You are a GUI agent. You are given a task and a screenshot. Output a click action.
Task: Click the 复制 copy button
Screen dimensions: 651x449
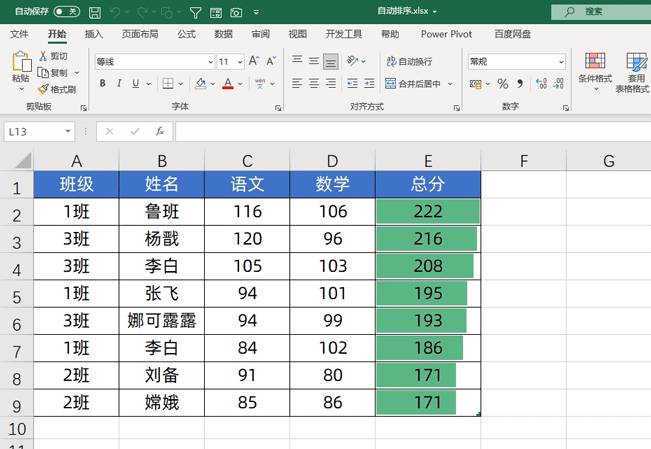pyautogui.click(x=53, y=73)
